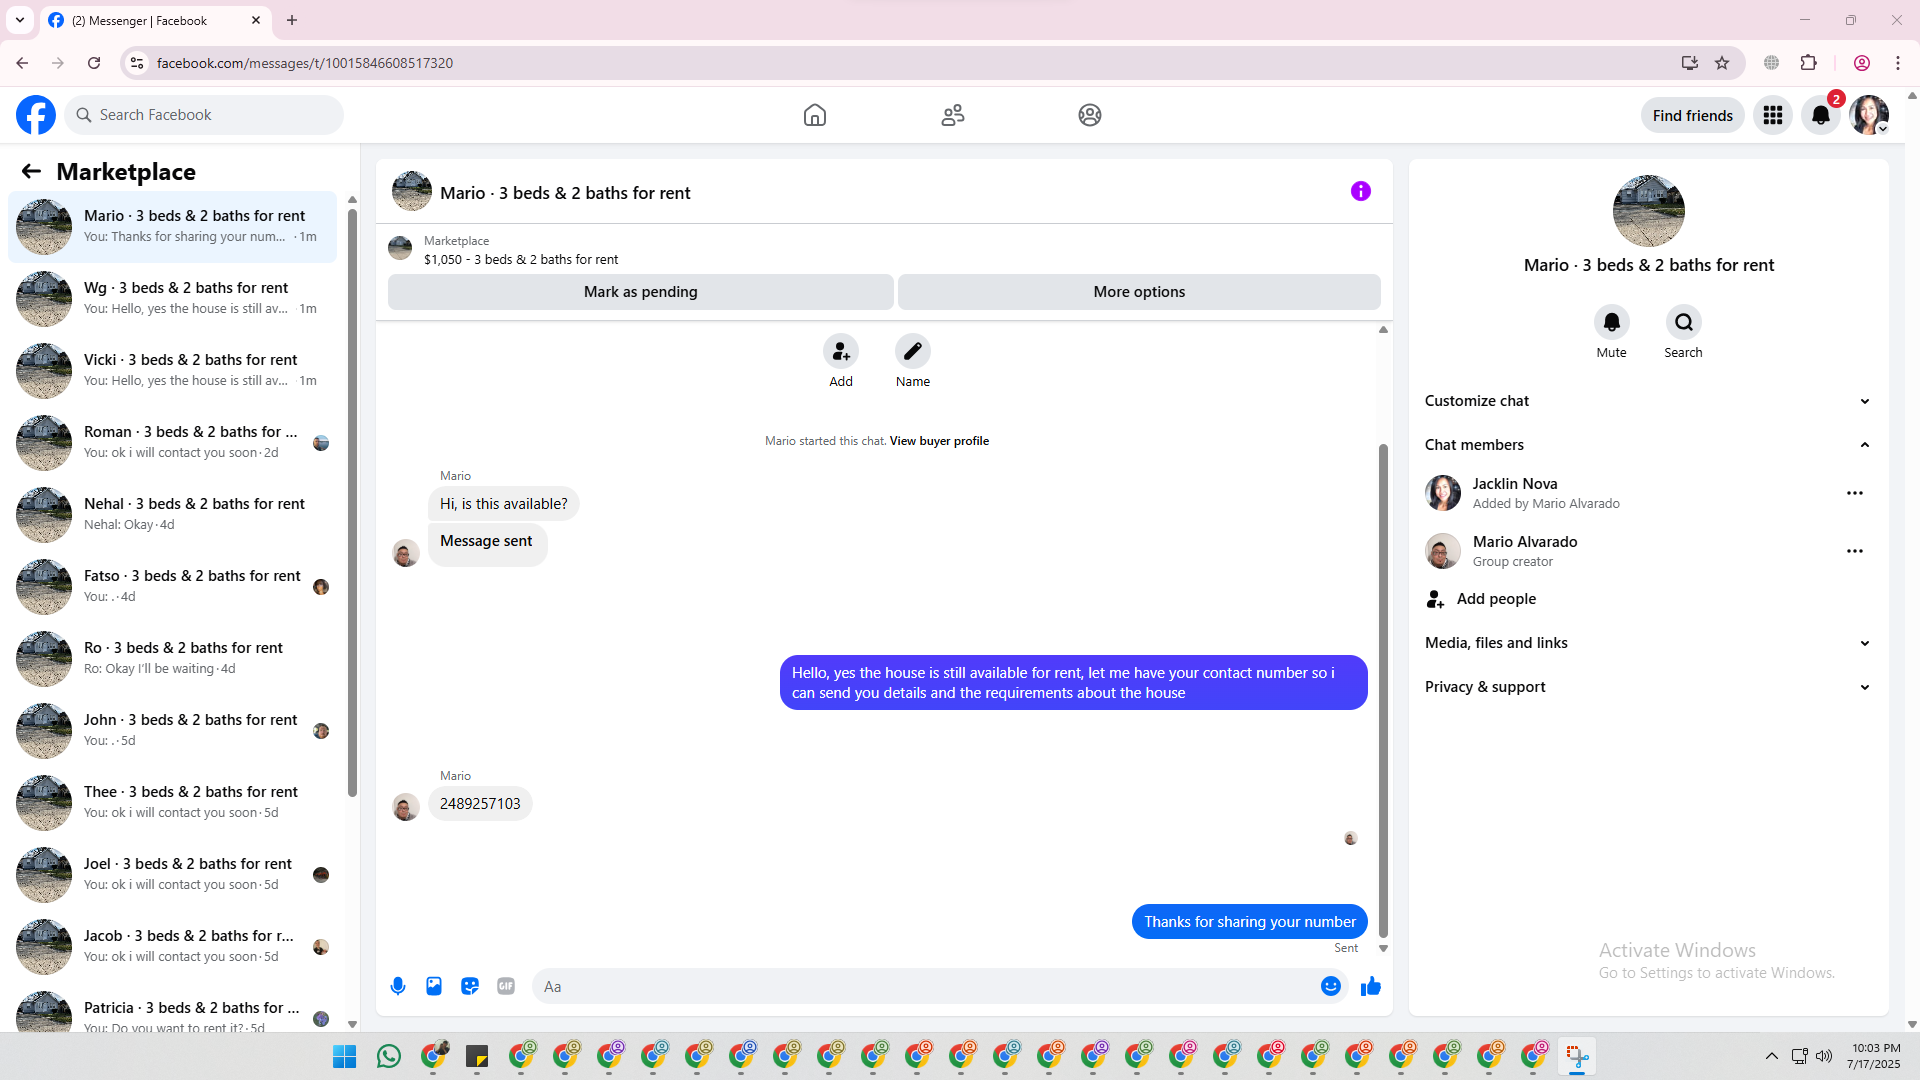Go back from Marketplace with the arrow
Viewport: 1920px width, 1080px height.
[x=31, y=172]
